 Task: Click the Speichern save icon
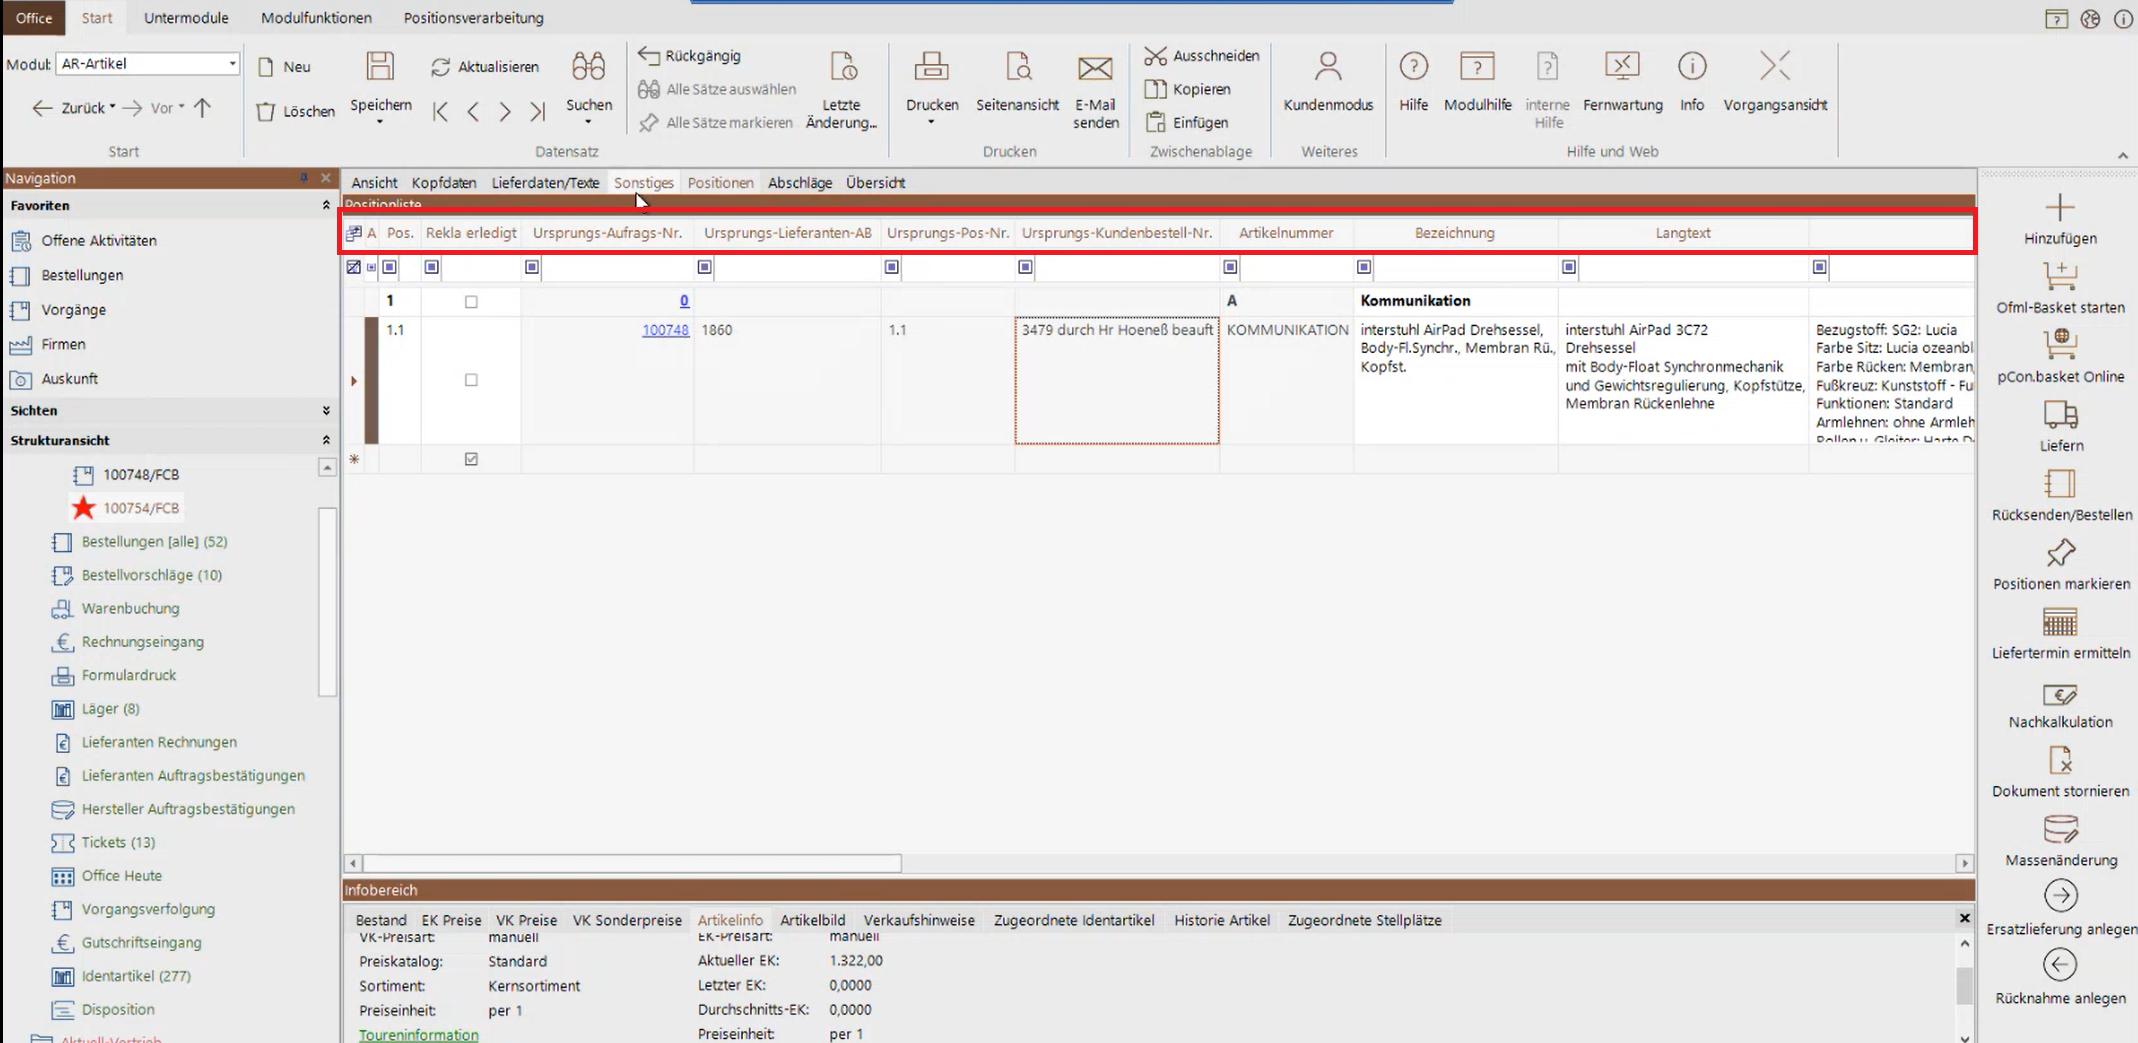(380, 68)
